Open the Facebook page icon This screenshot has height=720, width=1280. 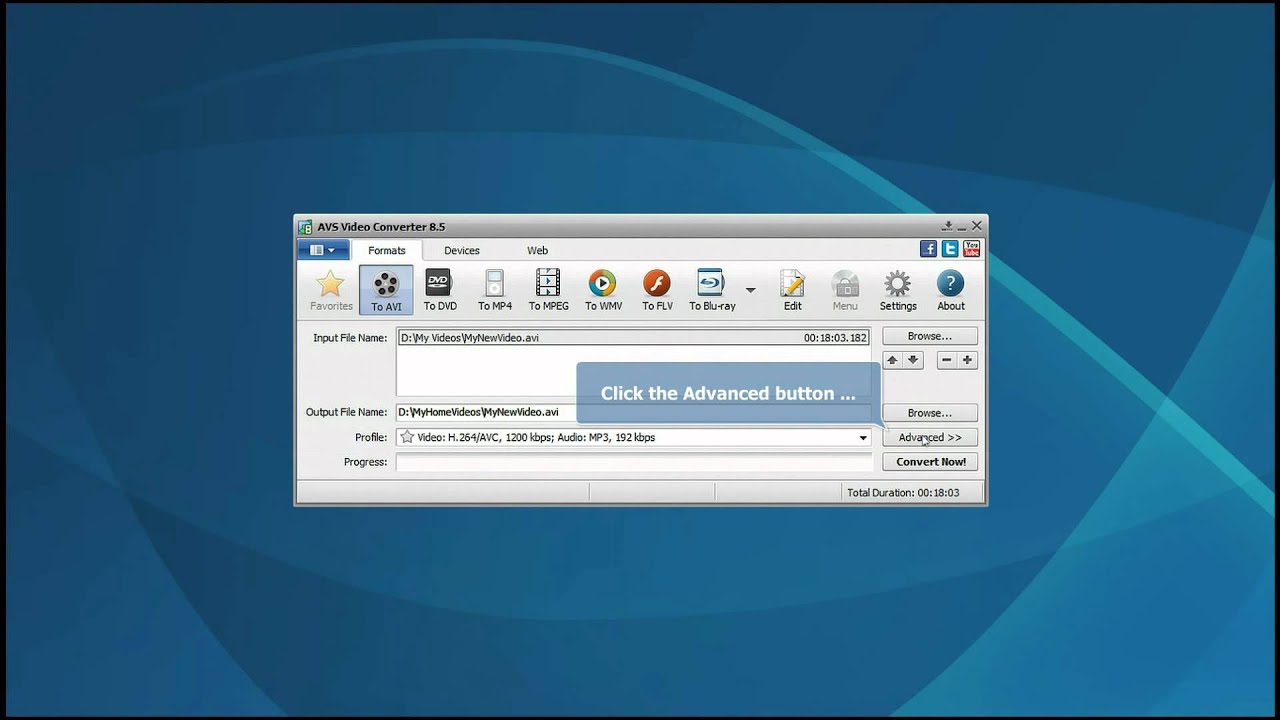(929, 249)
